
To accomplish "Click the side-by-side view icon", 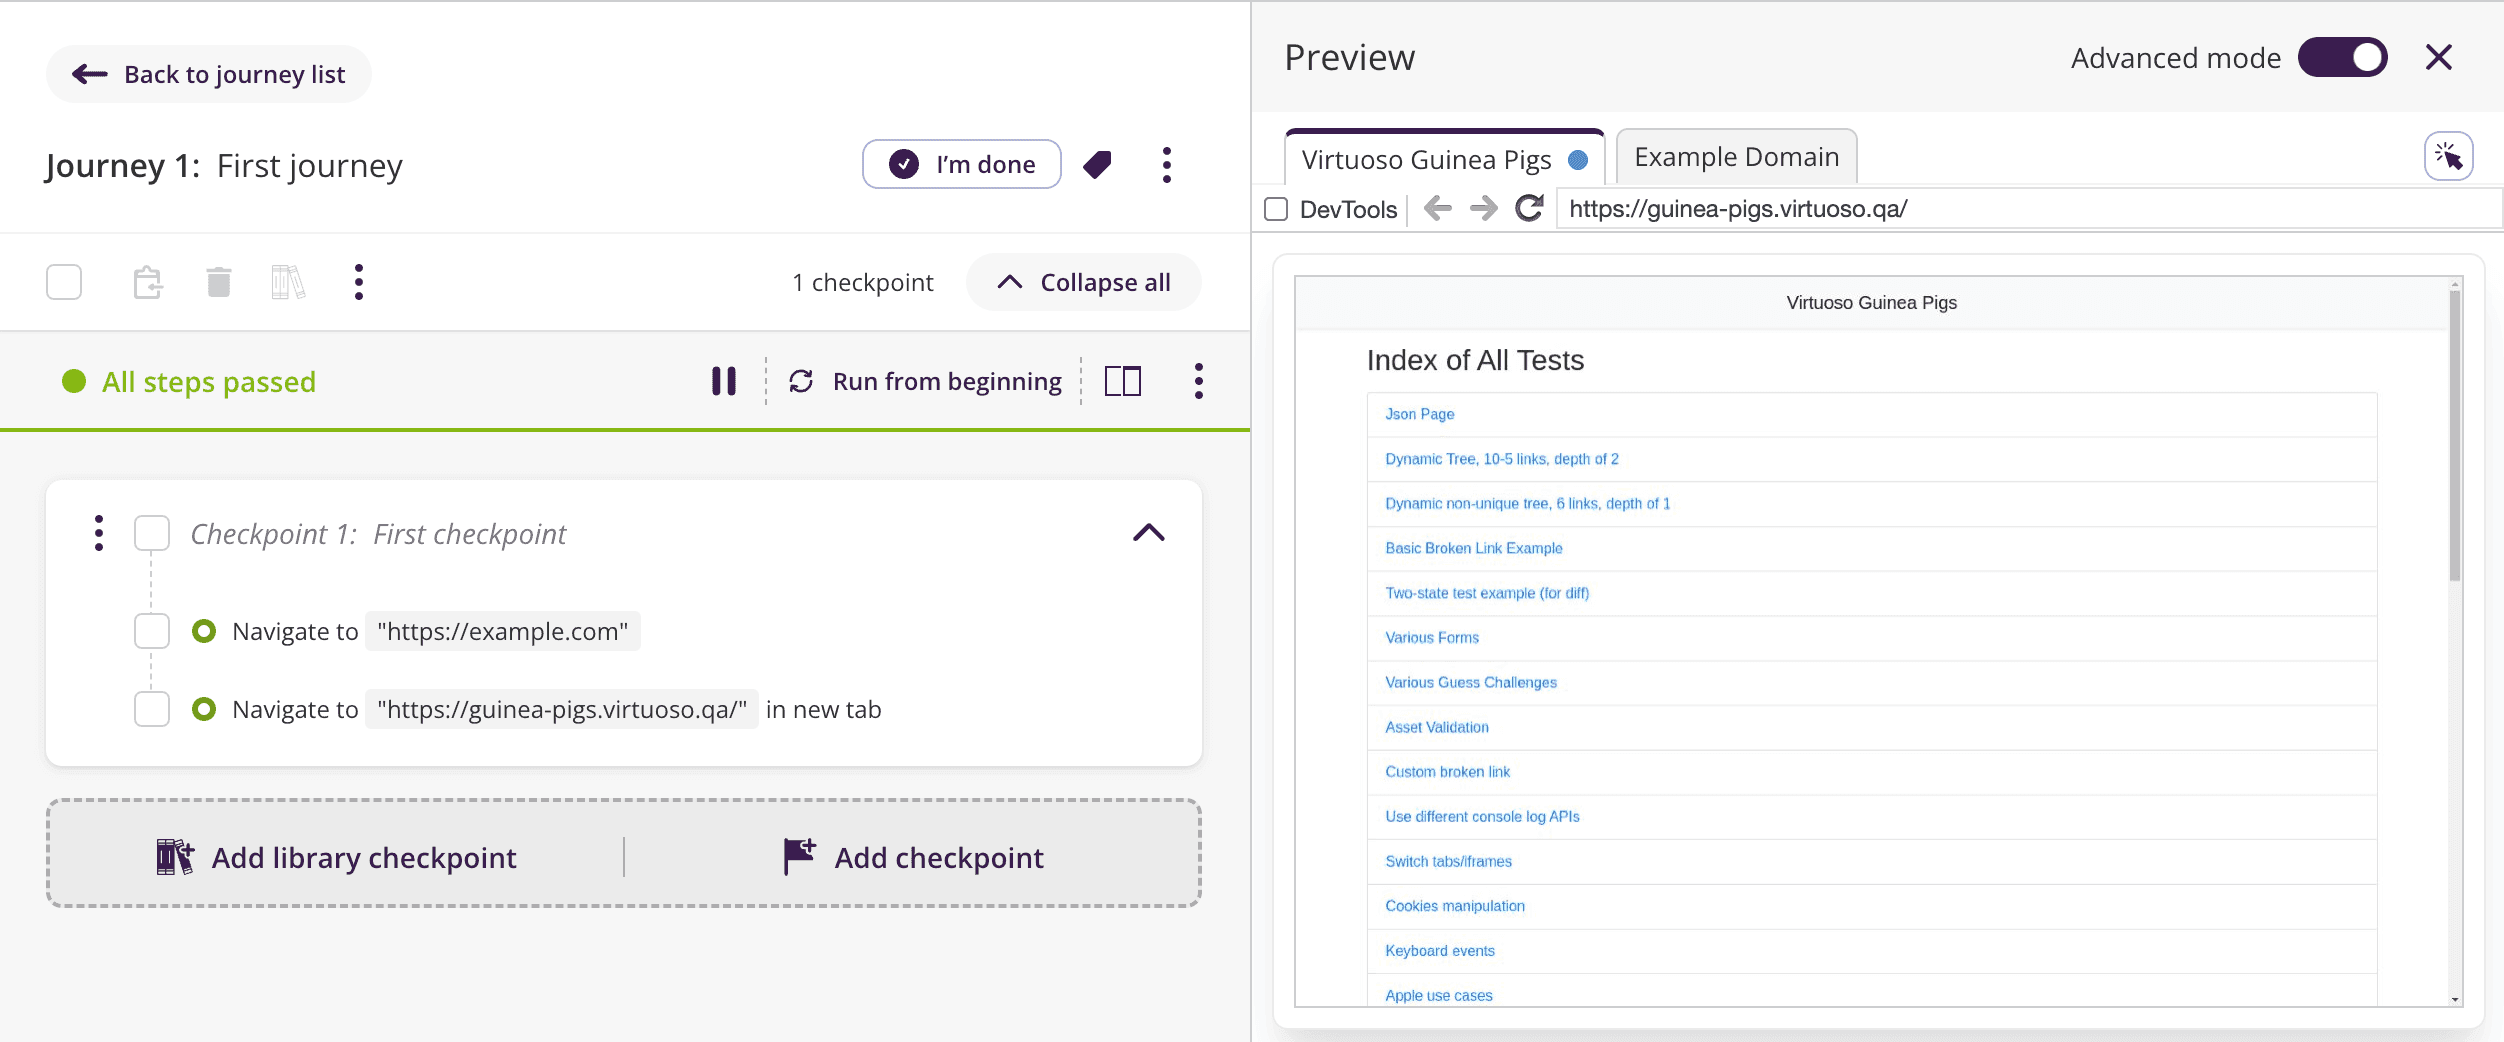I will (1122, 381).
